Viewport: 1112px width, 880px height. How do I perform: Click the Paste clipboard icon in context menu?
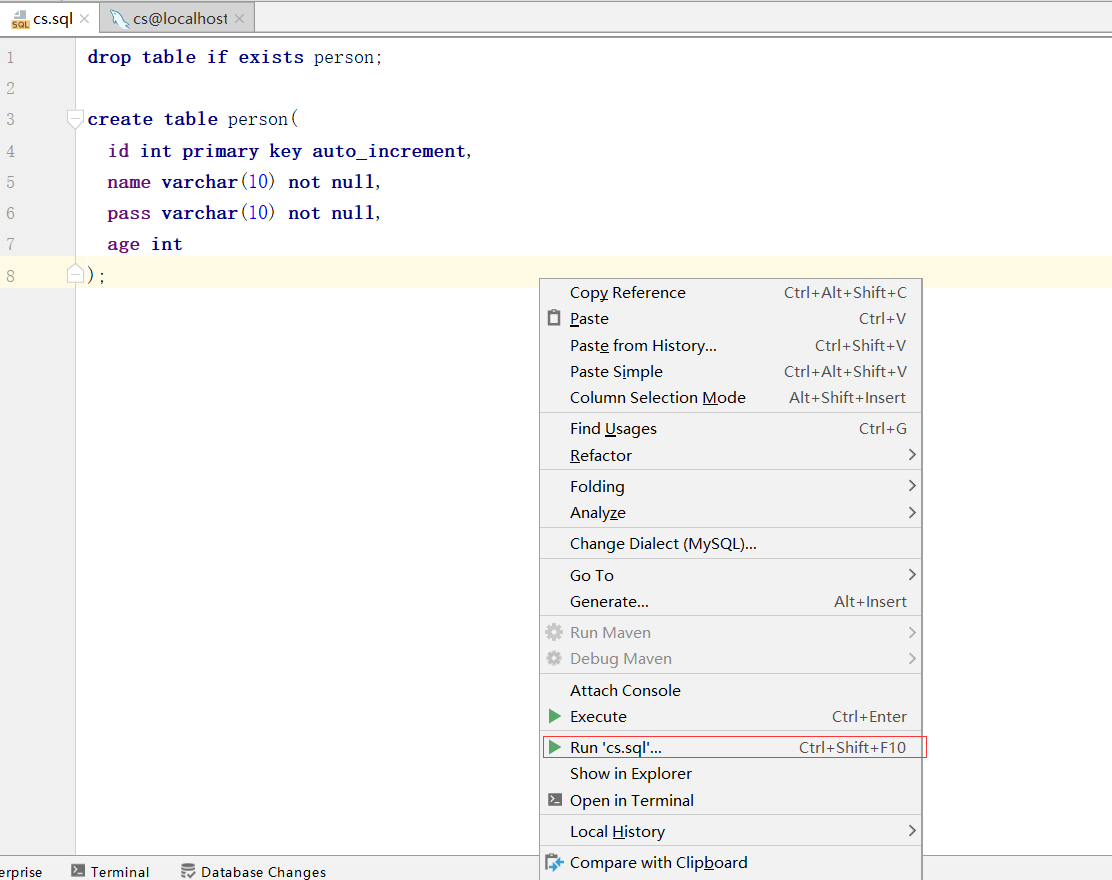click(554, 318)
